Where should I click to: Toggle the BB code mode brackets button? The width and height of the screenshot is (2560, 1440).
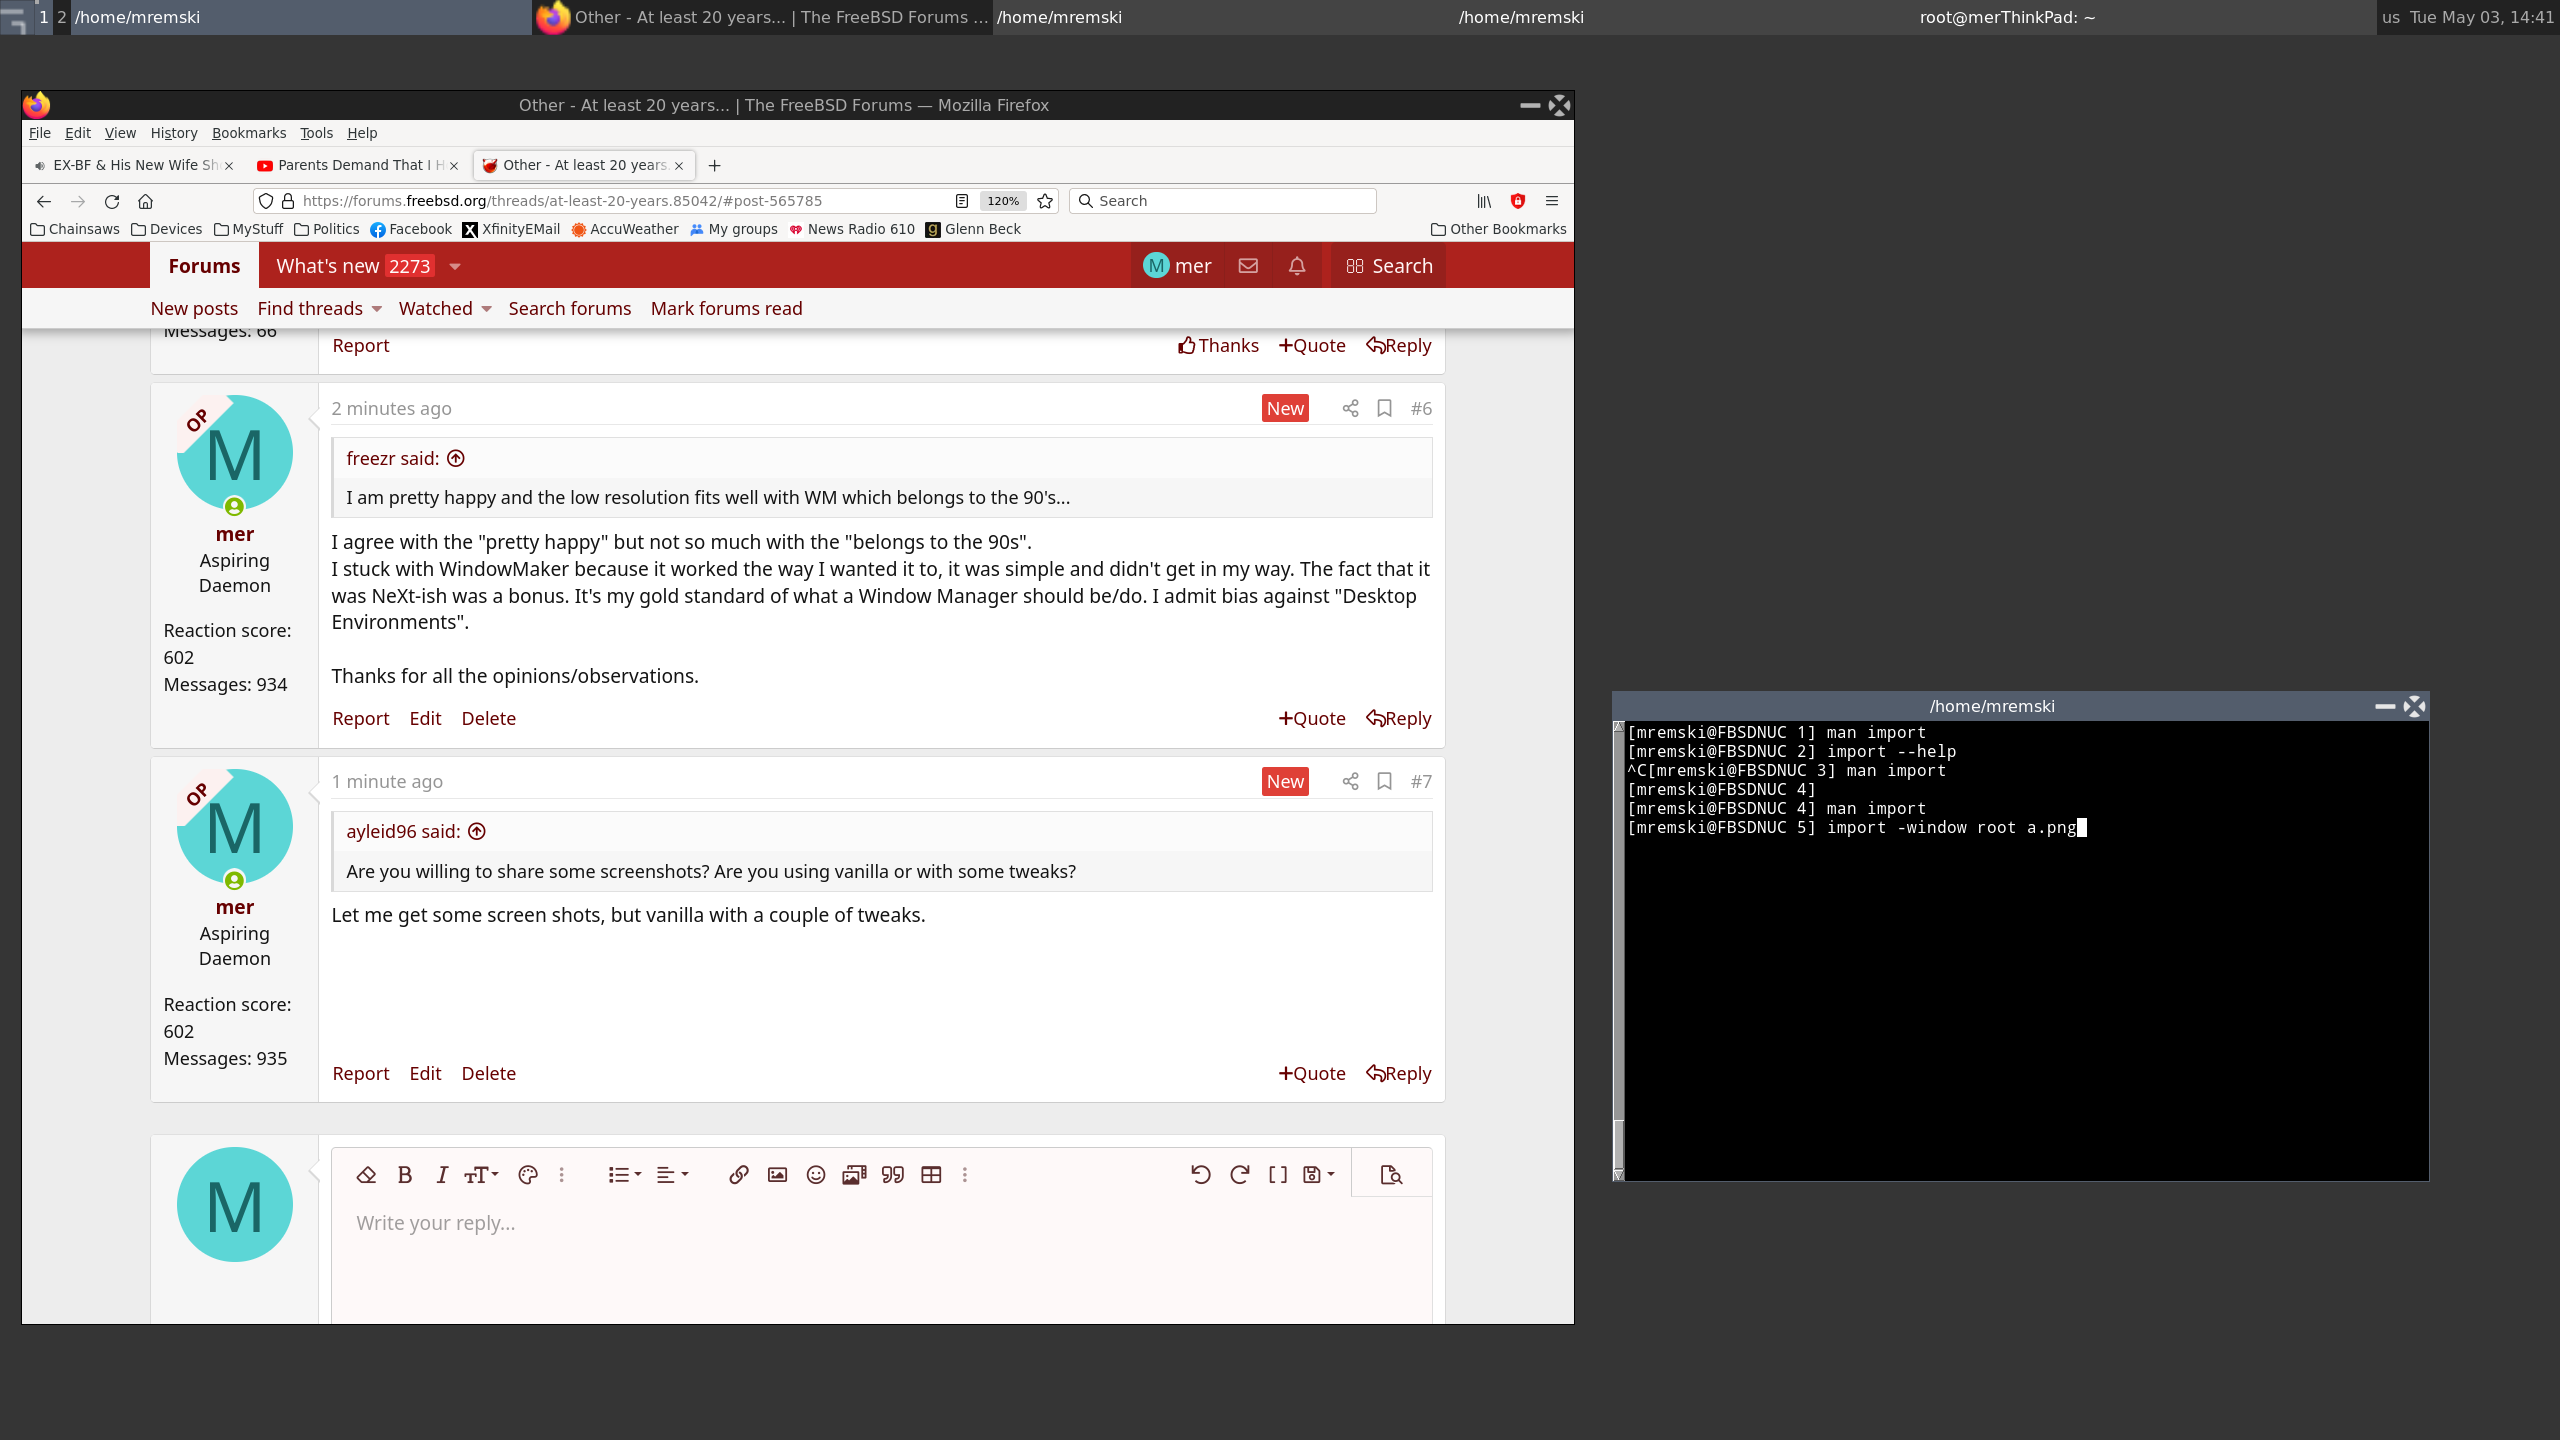tap(1277, 1175)
